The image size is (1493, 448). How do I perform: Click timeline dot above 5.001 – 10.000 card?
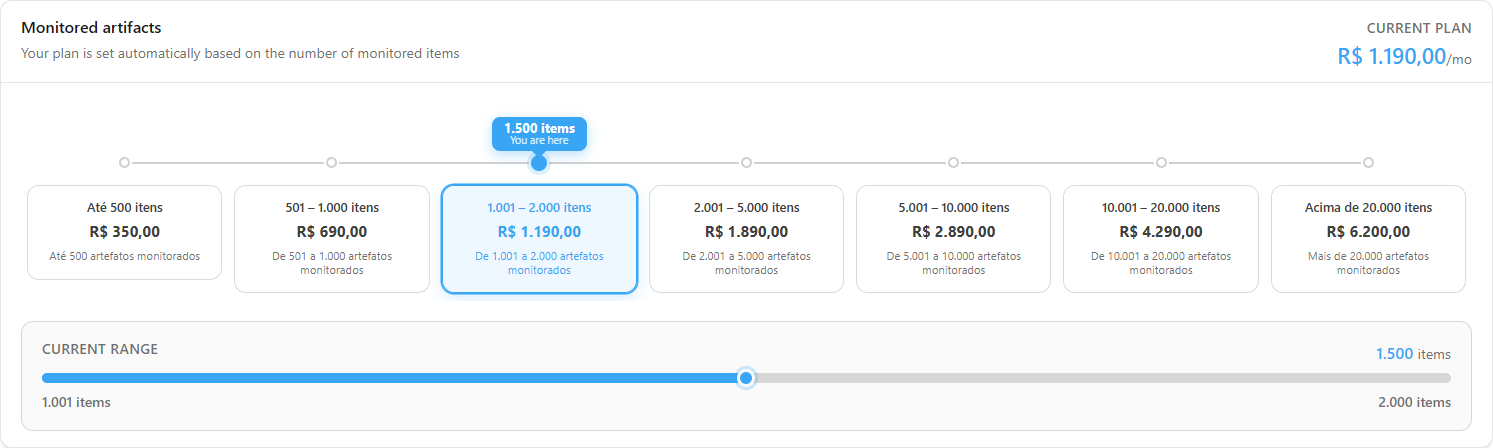pos(953,162)
